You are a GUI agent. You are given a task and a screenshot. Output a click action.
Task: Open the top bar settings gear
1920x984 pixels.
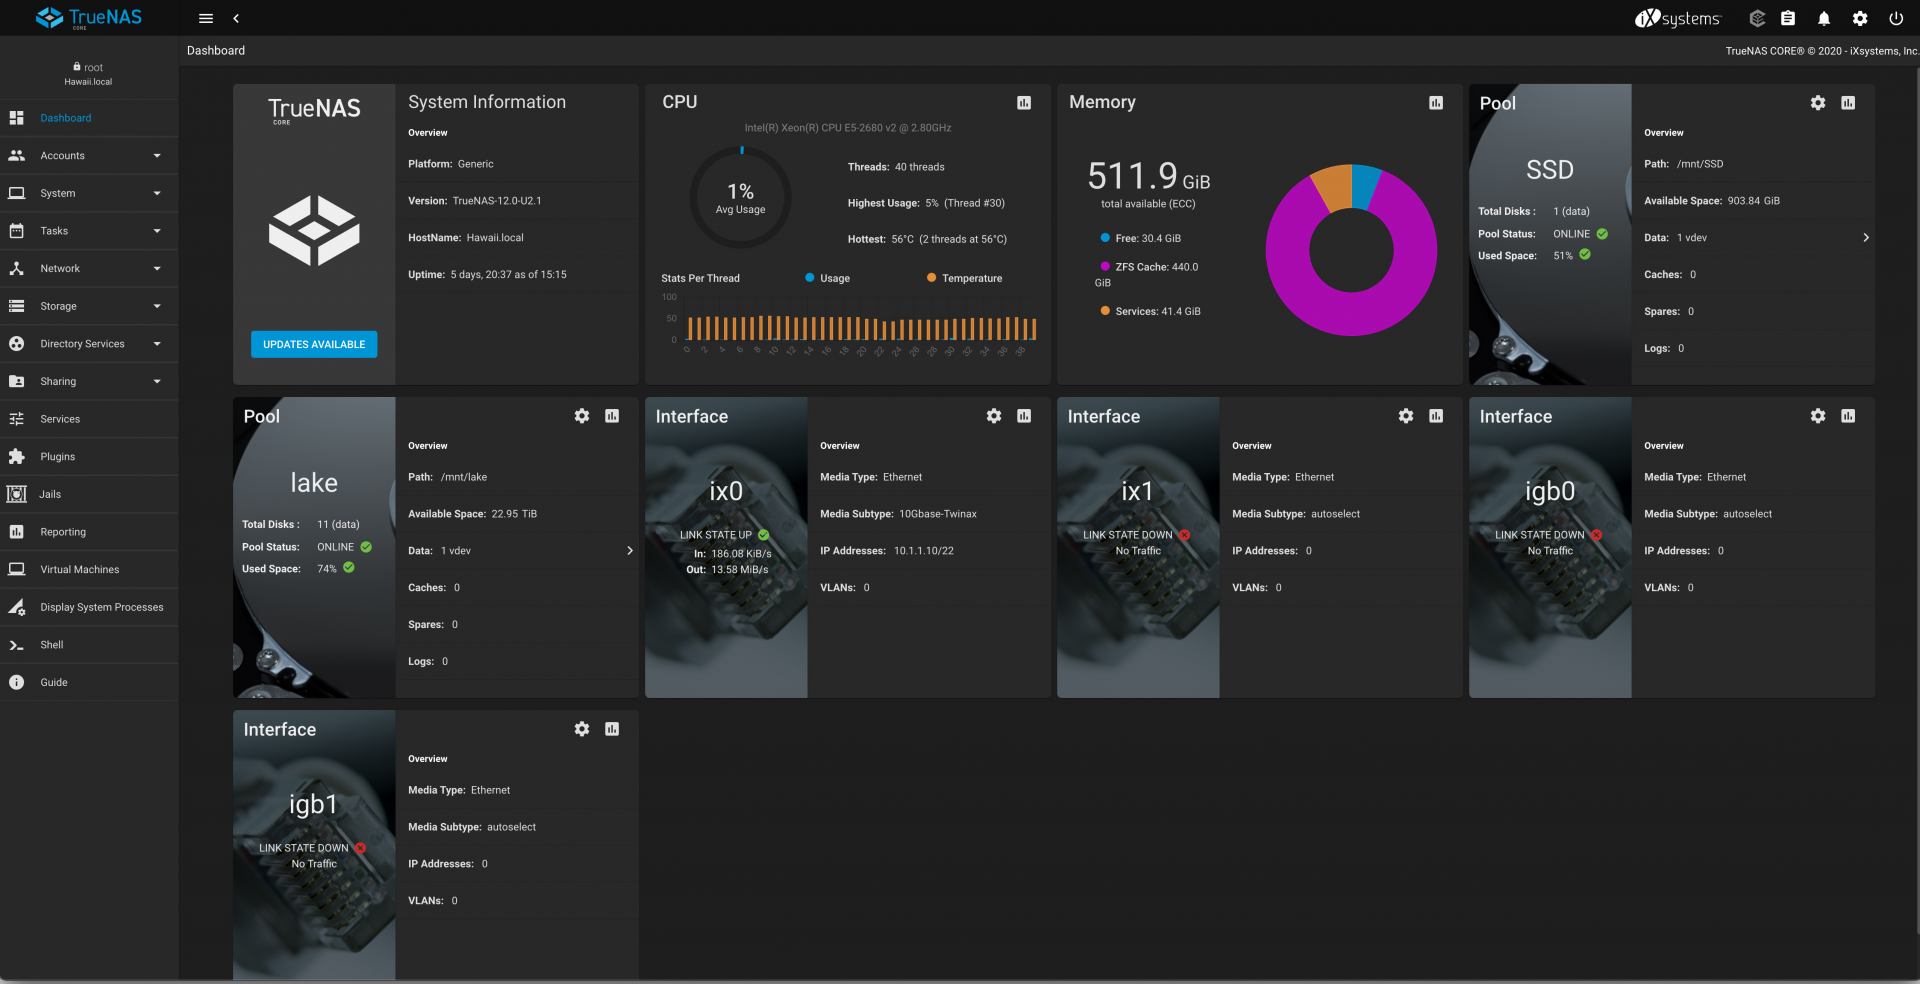tap(1860, 18)
